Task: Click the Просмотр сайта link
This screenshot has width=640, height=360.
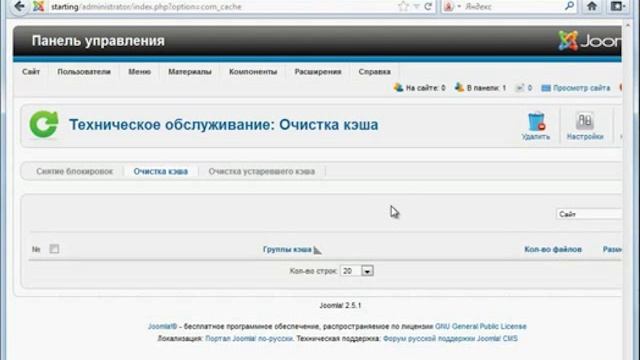Action: (582, 88)
